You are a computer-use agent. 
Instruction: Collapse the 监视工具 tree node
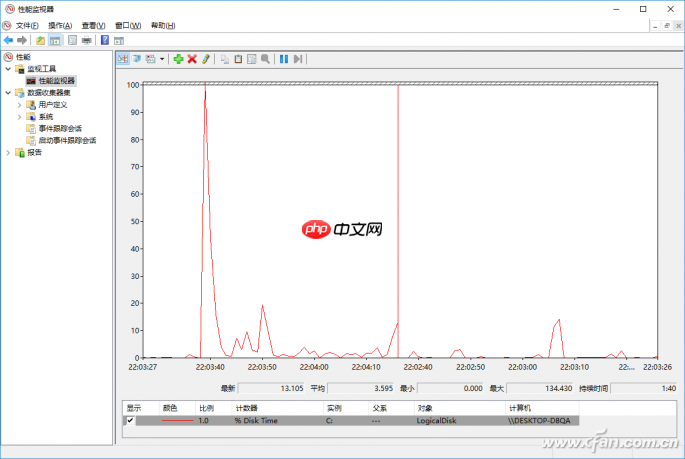pyautogui.click(x=8, y=69)
